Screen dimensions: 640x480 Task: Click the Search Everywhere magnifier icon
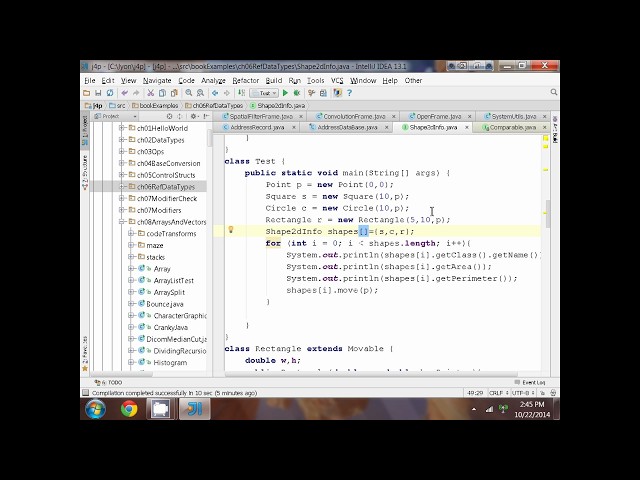[554, 92]
